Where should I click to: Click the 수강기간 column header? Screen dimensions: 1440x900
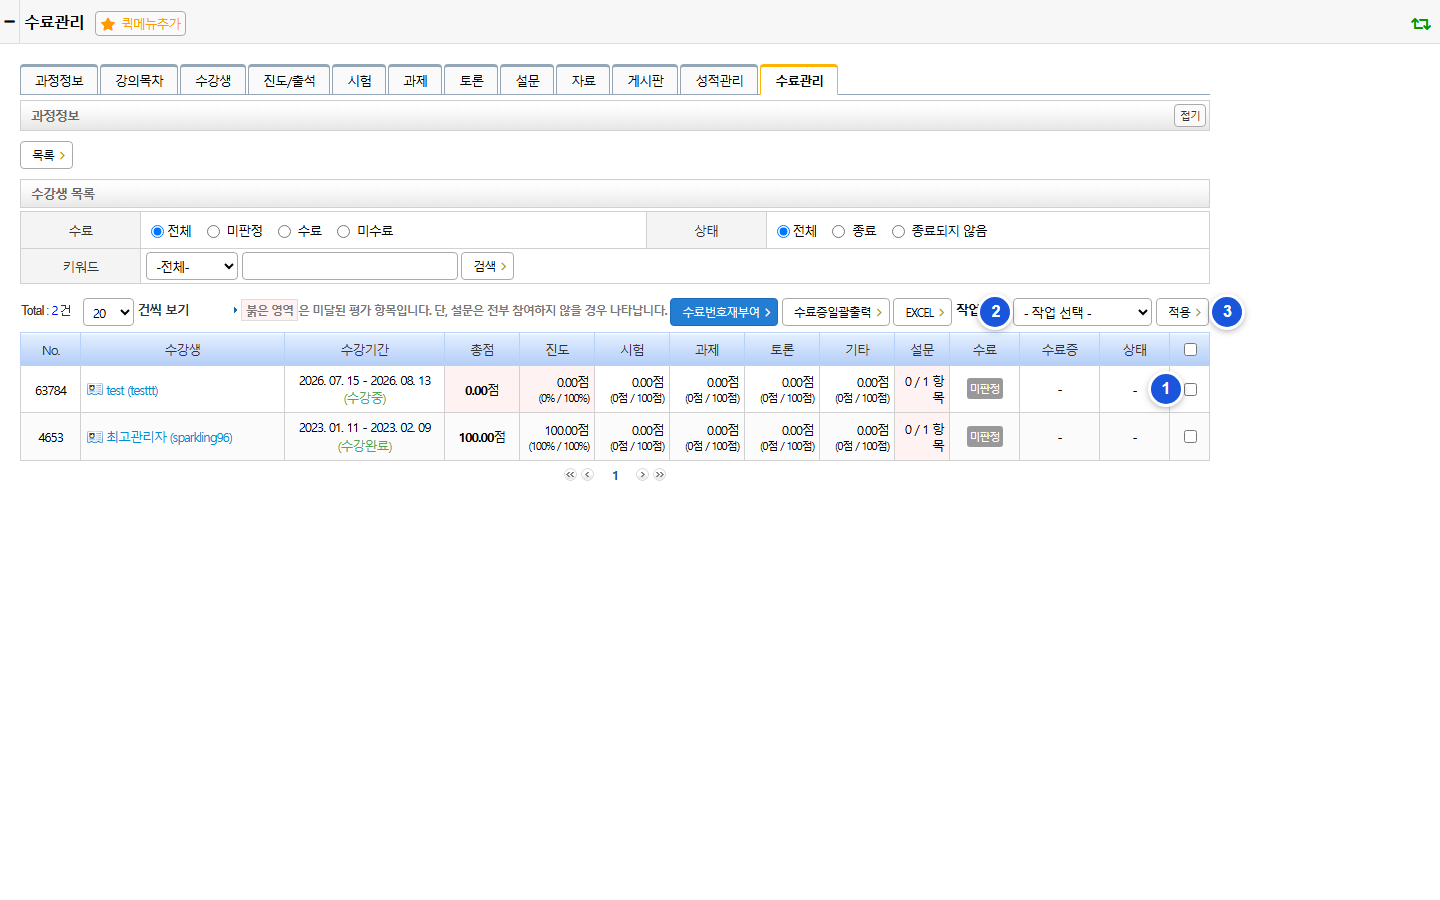(x=365, y=349)
